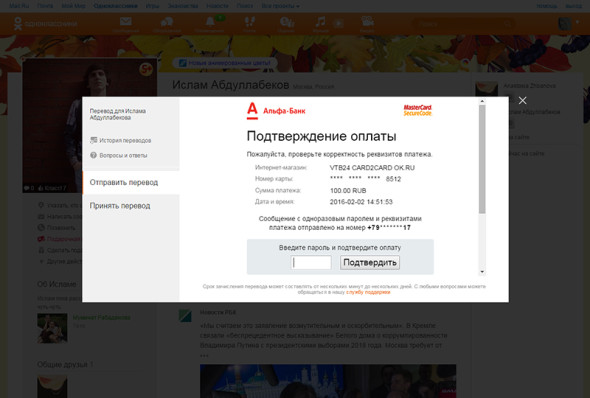Click the Помощь link at the top right
The width and height of the screenshot is (590, 398).
[x=546, y=6]
